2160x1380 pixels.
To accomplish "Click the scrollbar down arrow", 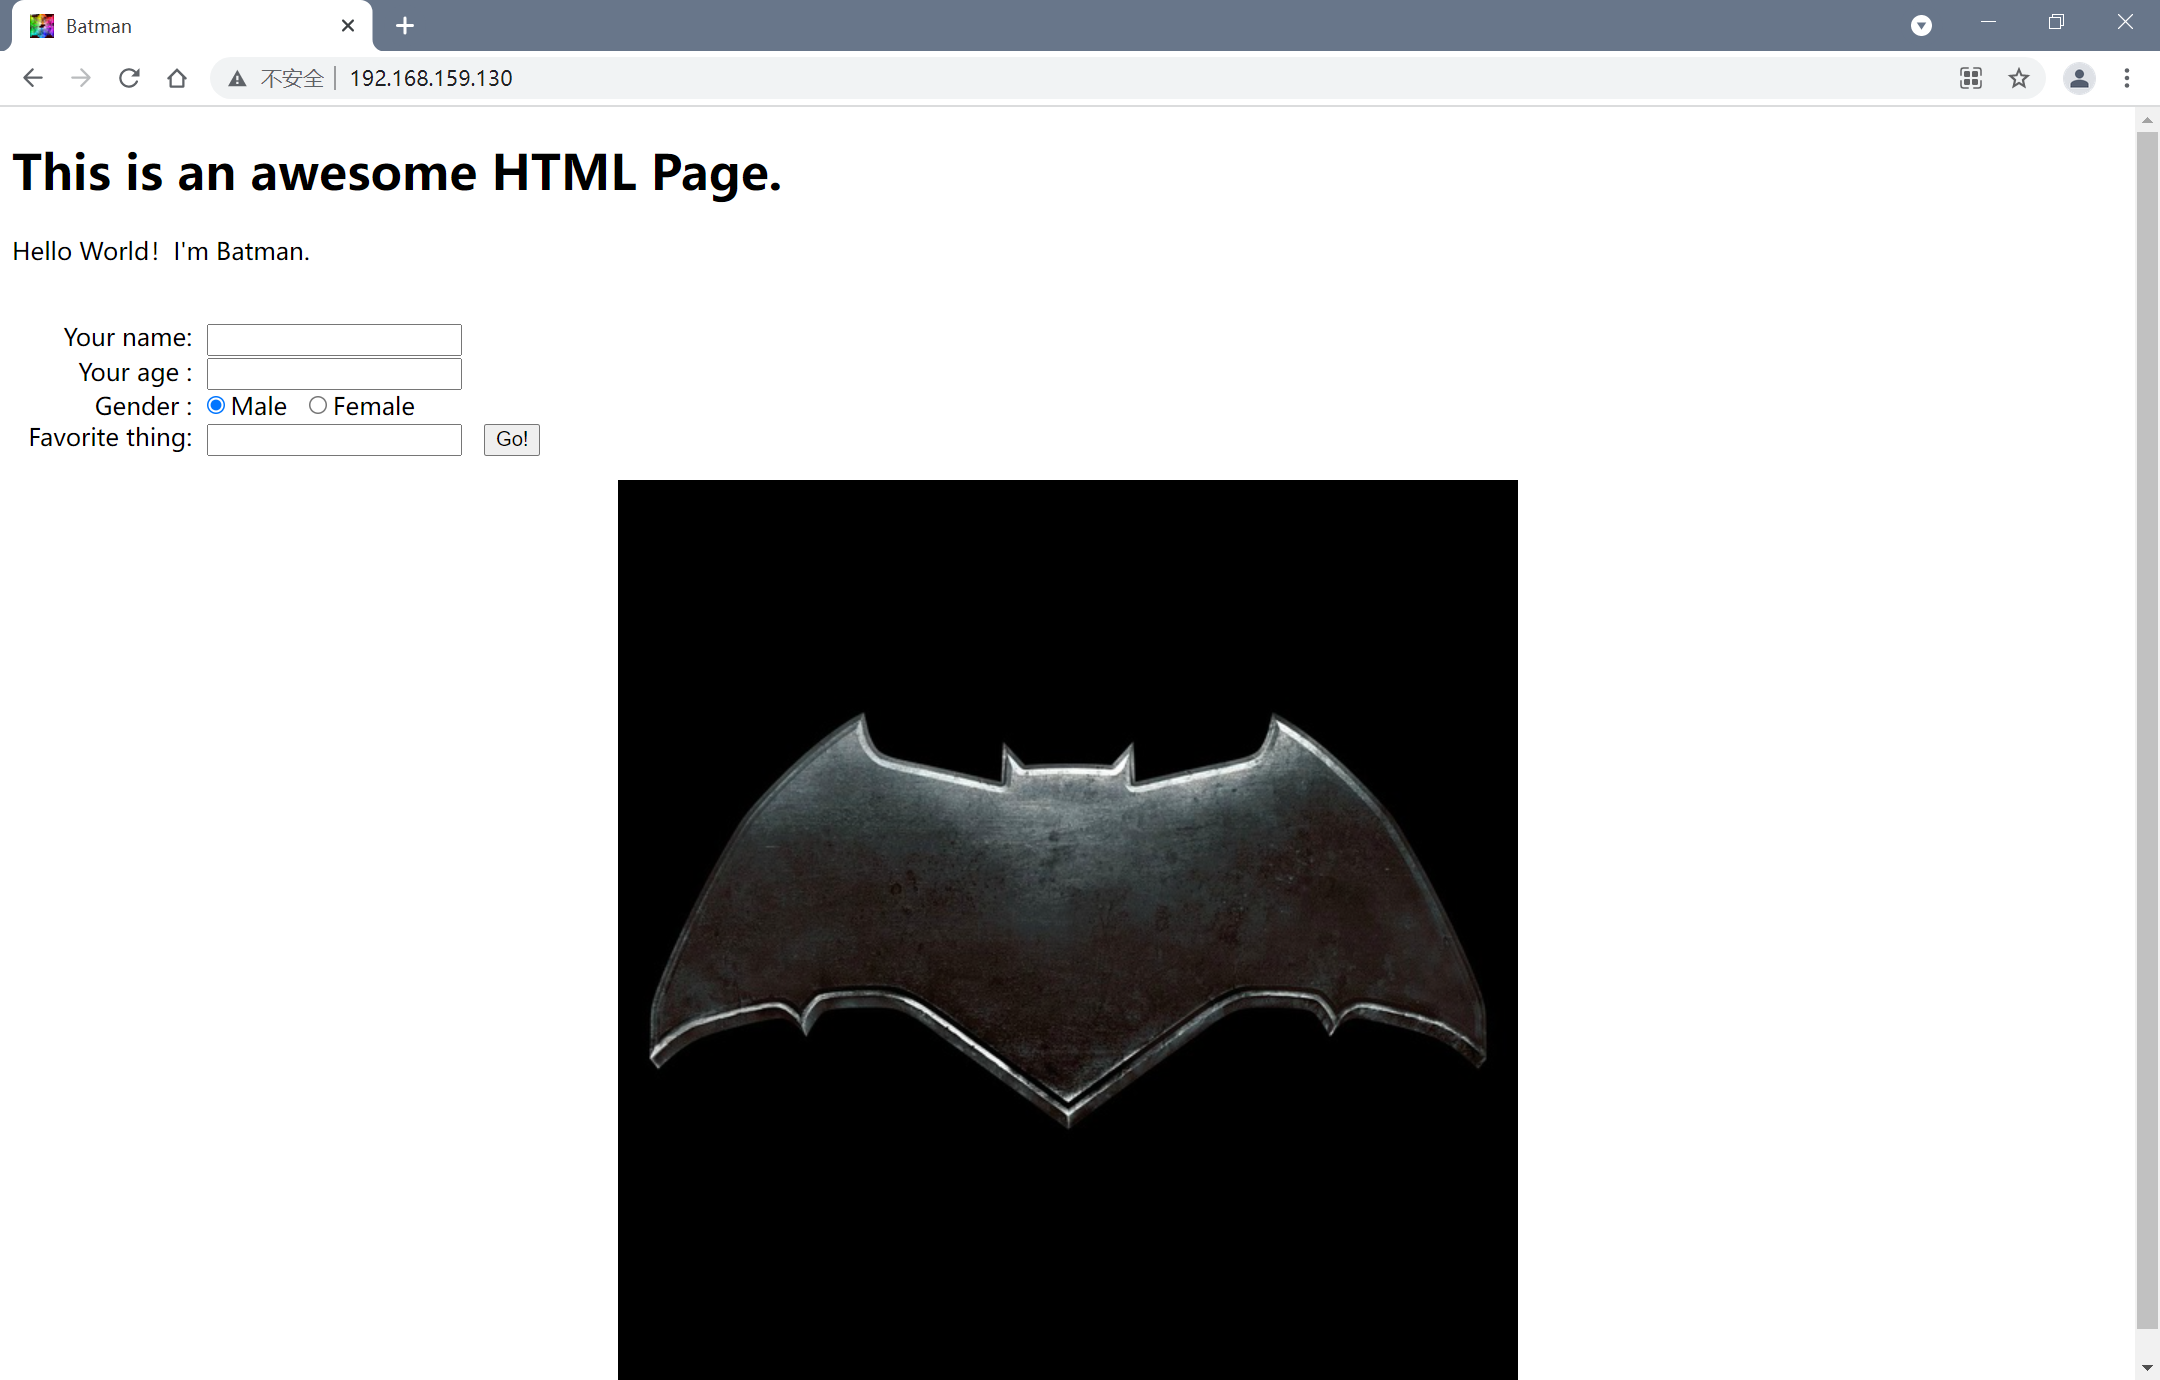I will pos(2147,1367).
